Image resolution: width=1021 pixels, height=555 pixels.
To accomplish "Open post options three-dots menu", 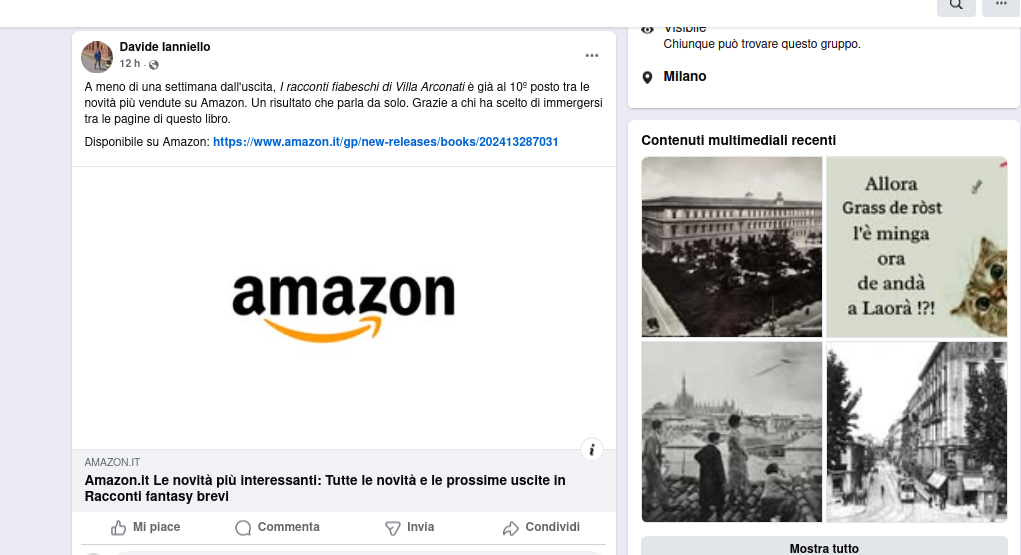I will click(x=592, y=55).
